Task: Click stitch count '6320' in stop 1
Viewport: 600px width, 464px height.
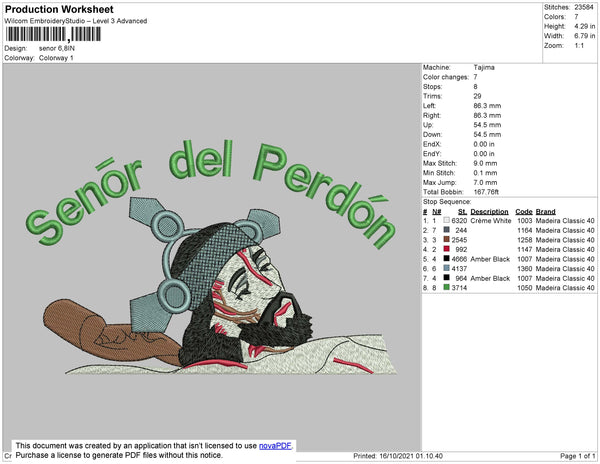Action: click(x=459, y=221)
